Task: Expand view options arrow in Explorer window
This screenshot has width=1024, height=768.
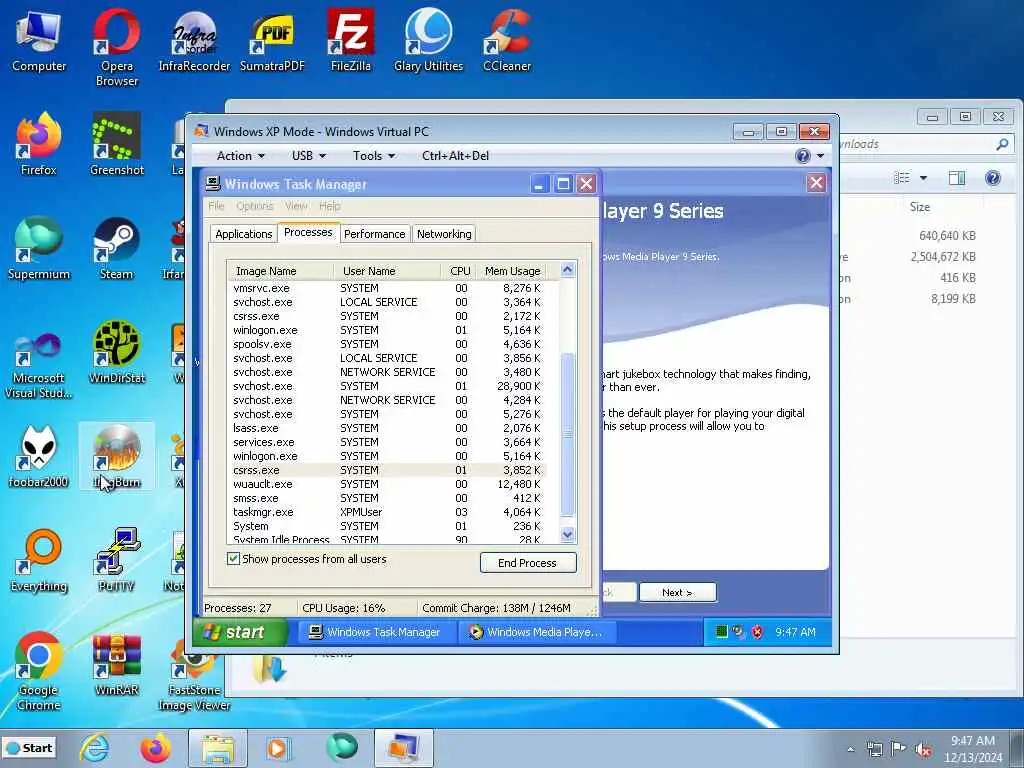Action: (923, 178)
